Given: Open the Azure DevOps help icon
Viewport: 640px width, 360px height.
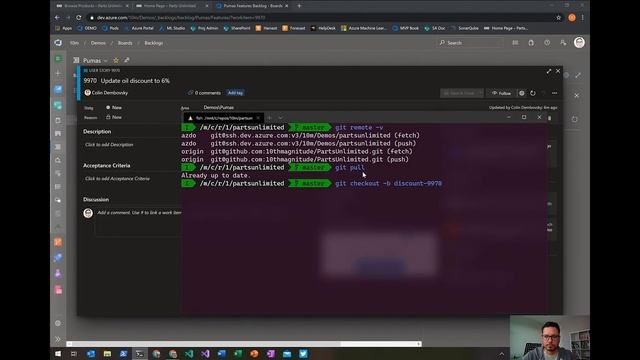Looking at the screenshot, I should pos(547,42).
